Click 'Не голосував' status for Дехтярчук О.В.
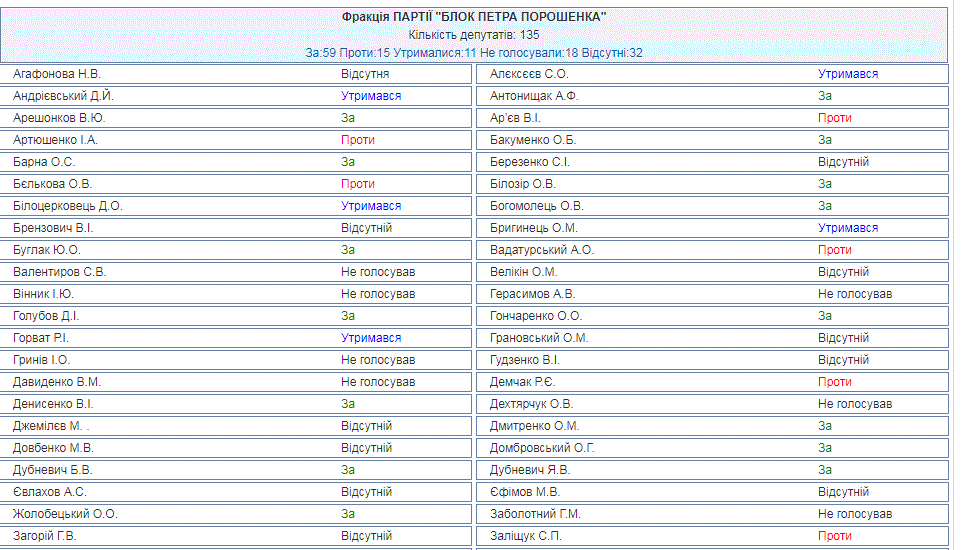Screen dimensions: 973x550 [x=855, y=404]
